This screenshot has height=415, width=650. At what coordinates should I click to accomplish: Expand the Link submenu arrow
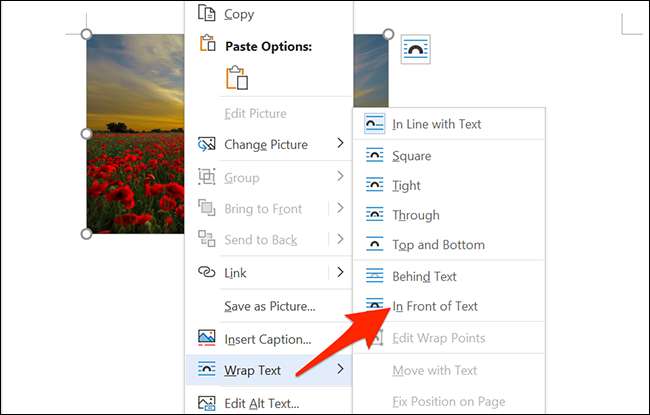click(340, 272)
